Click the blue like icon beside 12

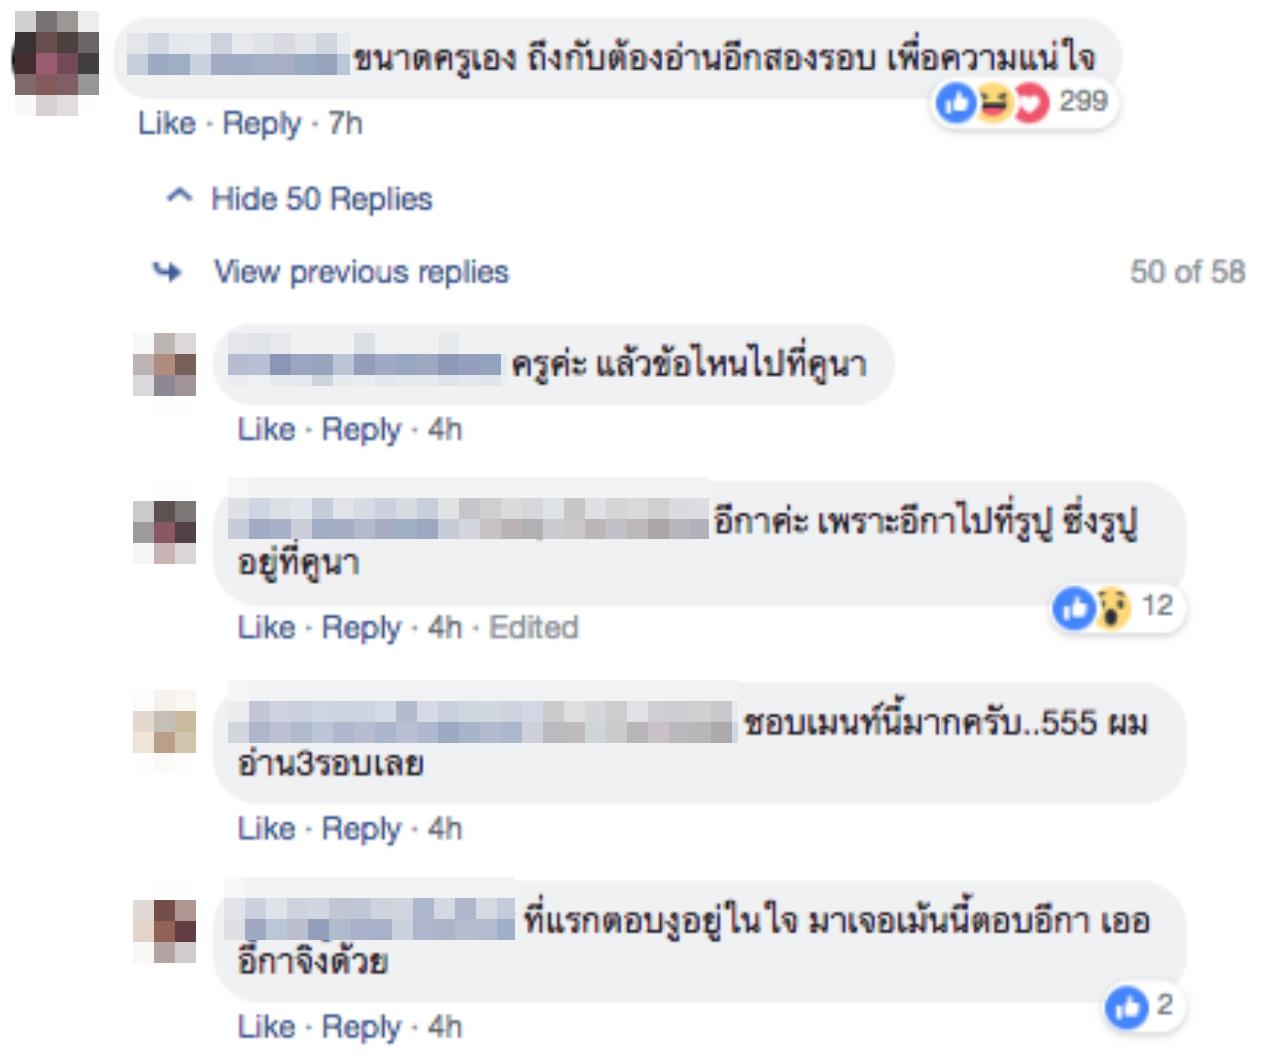[1075, 607]
